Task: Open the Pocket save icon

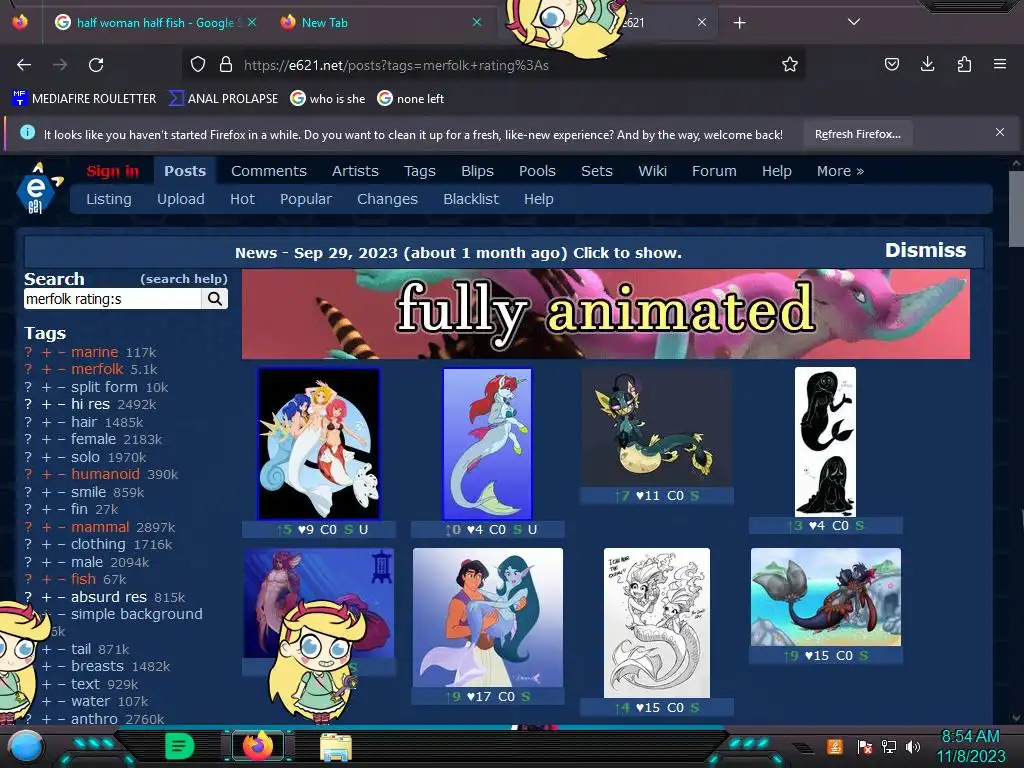Action: [891, 64]
